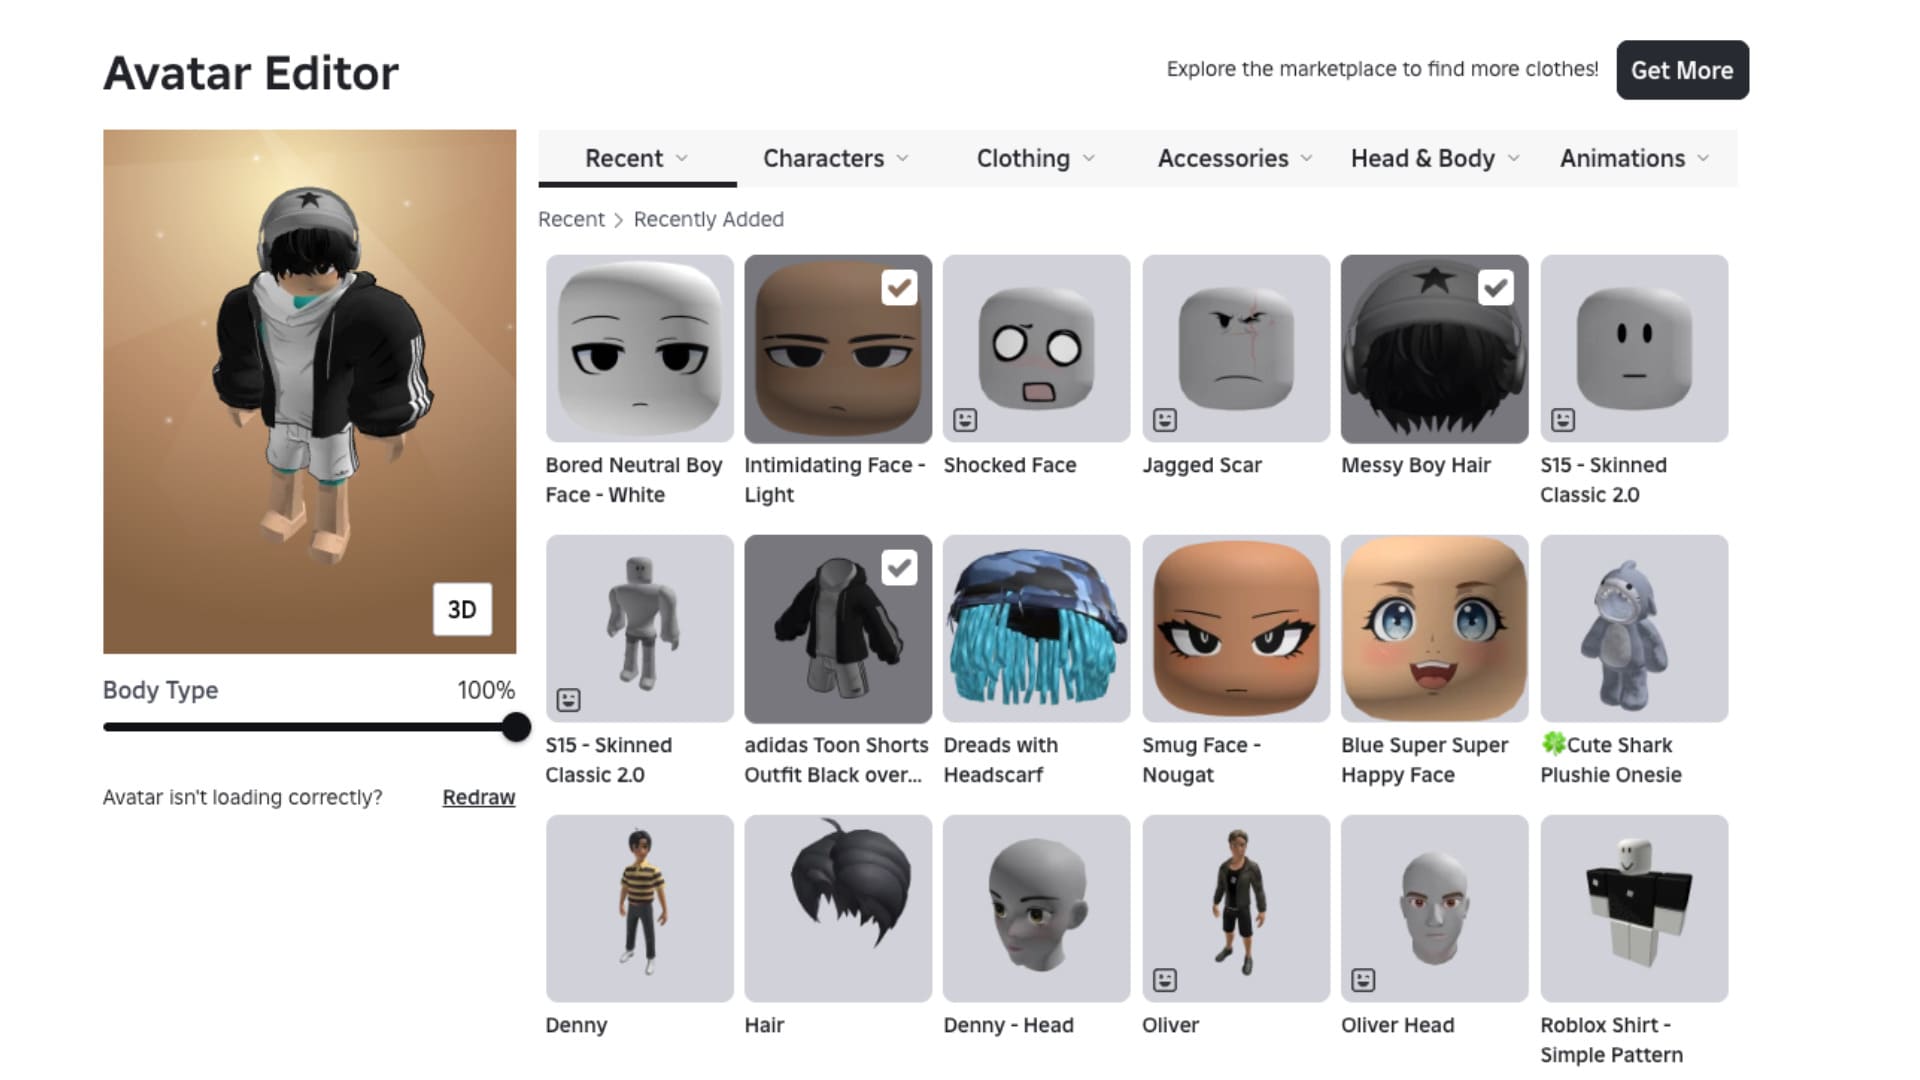Screen dimensions: 1920x1080
Task: Expand the Clothing dropdown
Action: tap(1034, 158)
